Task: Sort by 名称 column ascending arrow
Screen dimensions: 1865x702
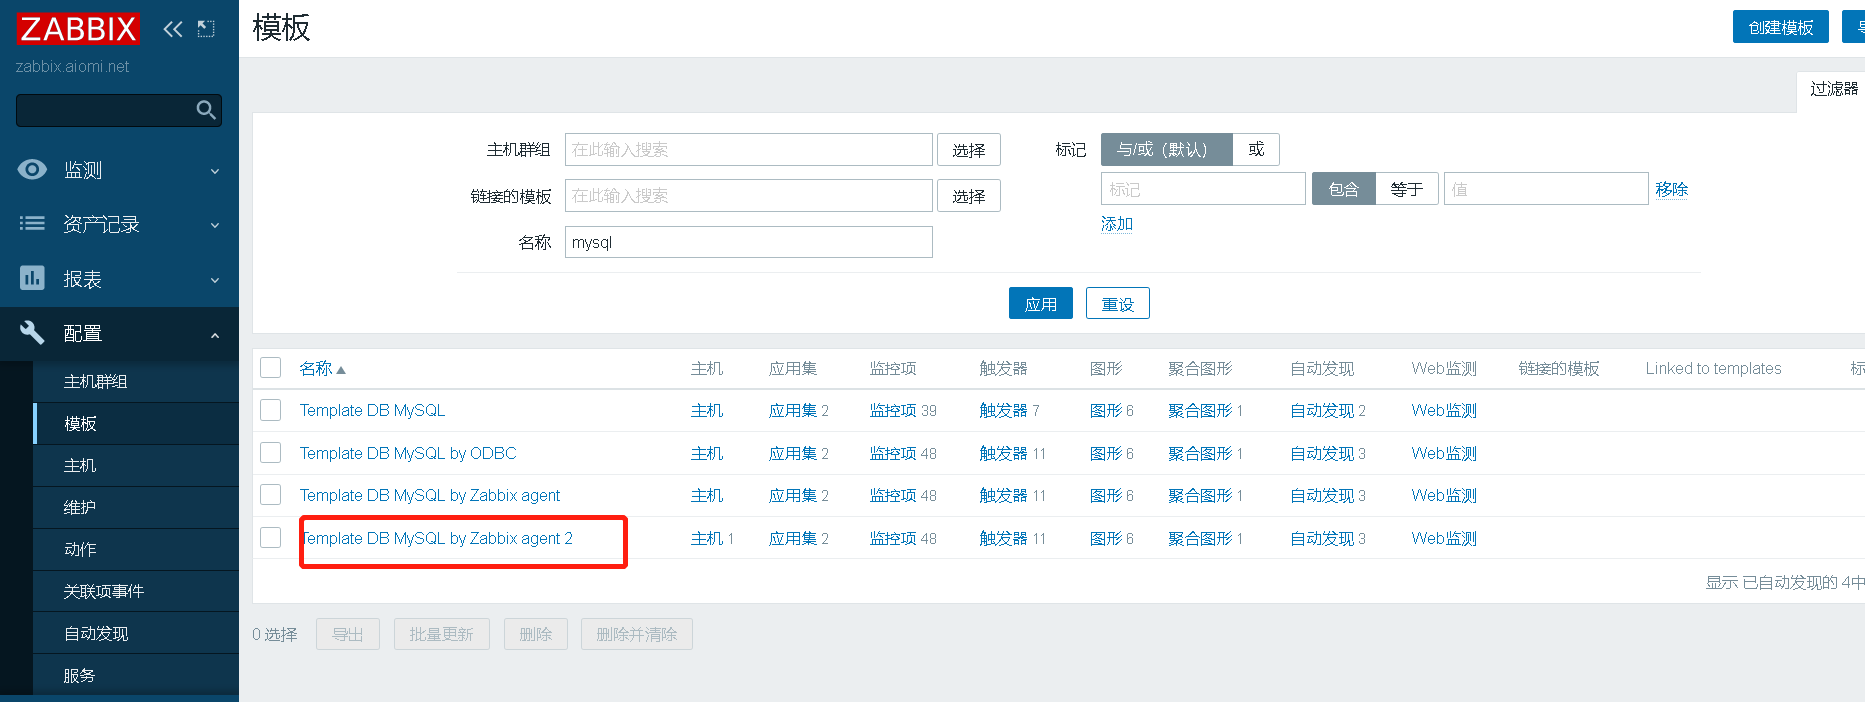Action: pos(341,370)
